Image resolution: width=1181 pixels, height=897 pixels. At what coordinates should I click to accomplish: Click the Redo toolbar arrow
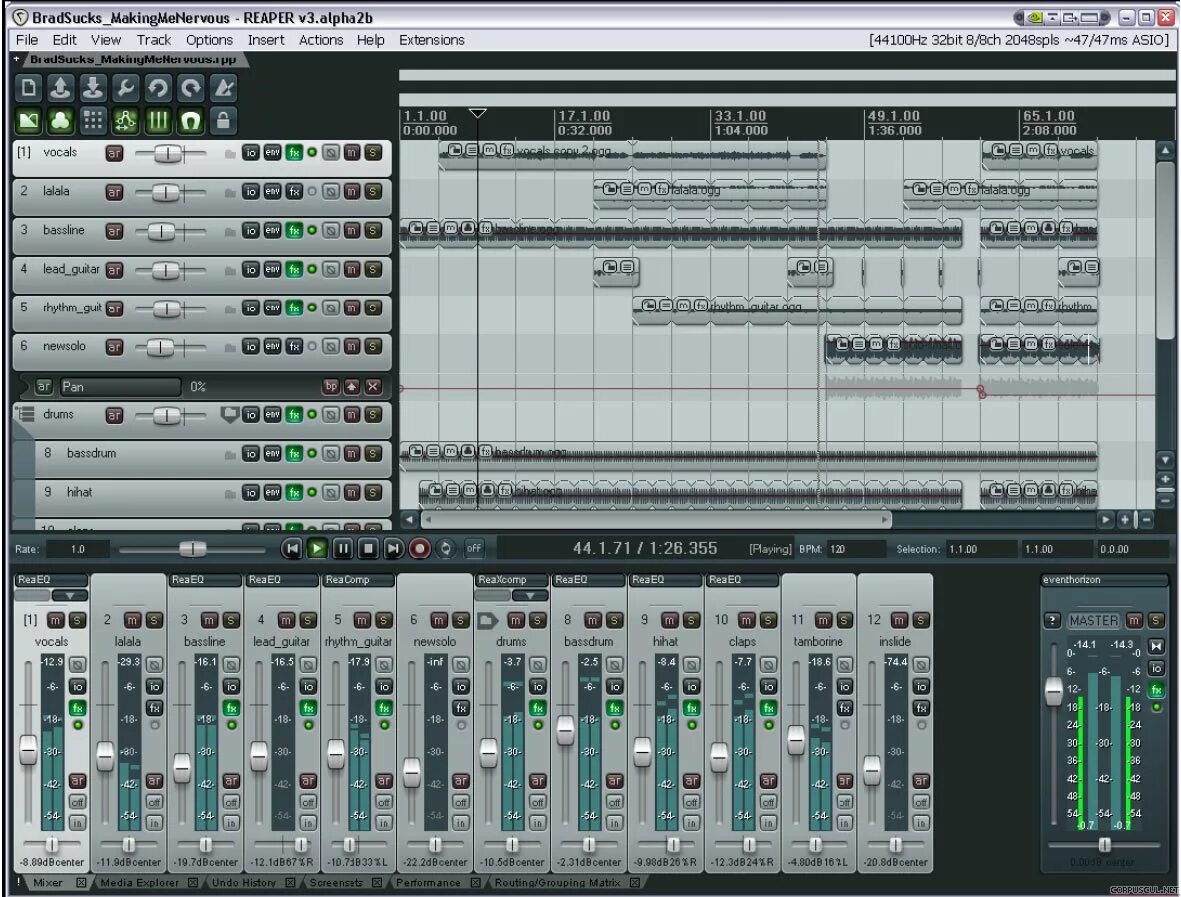pos(191,88)
